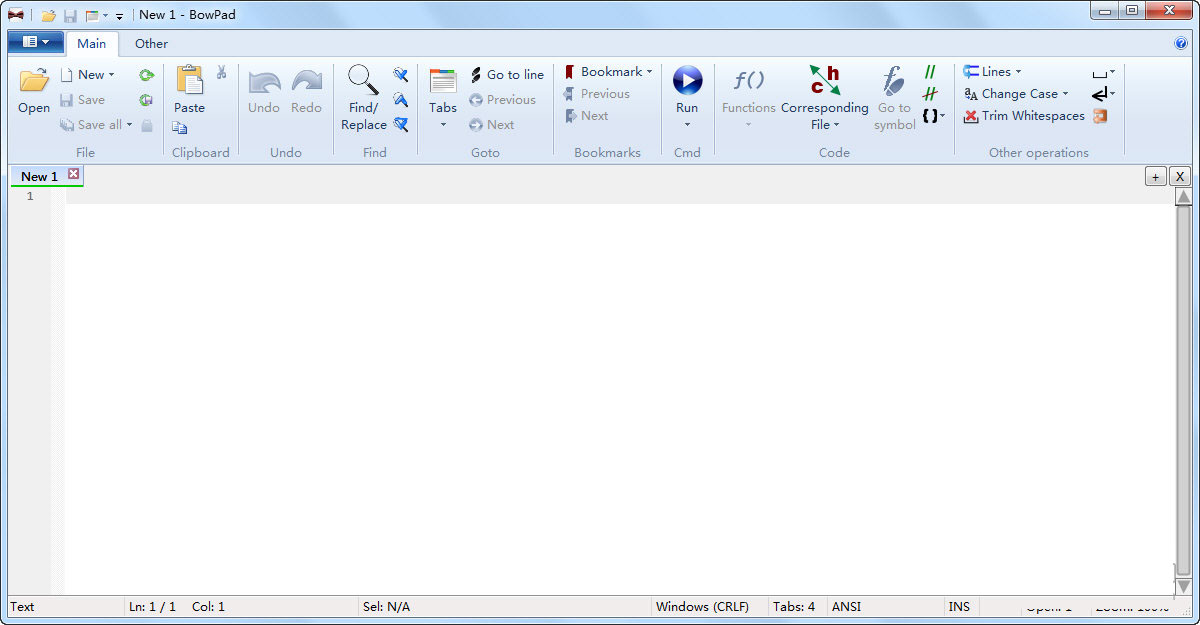The image size is (1200, 625).
Task: Open the Lines dropdown menu
Action: point(1018,72)
